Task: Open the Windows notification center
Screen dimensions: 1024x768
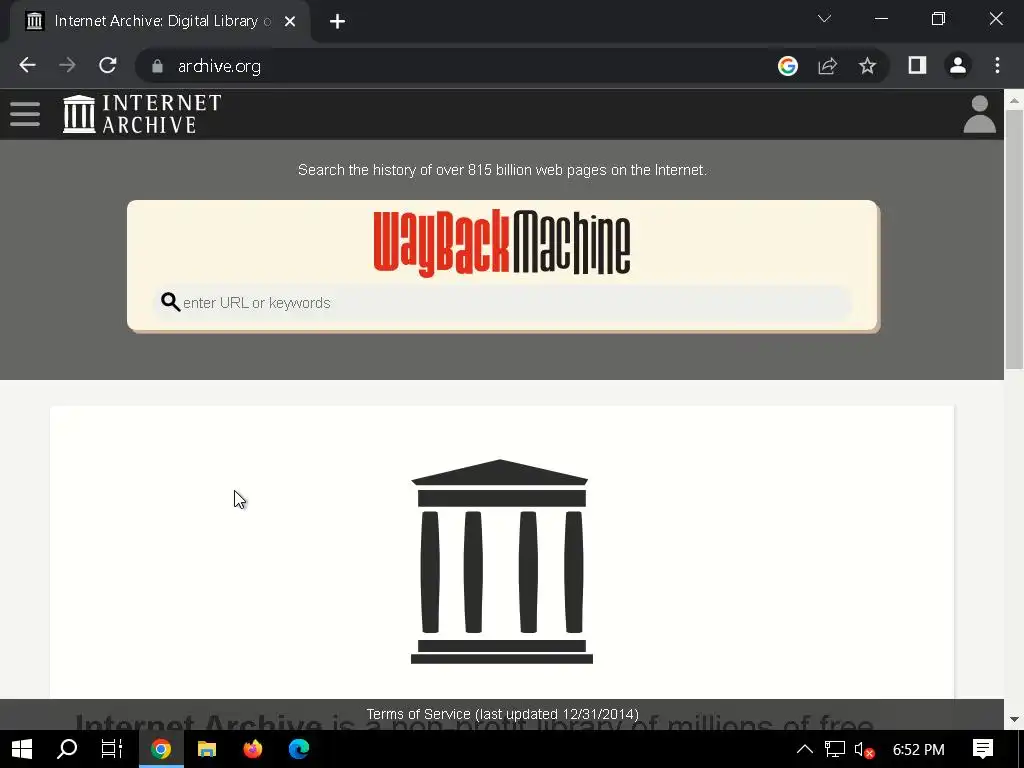Action: click(983, 749)
